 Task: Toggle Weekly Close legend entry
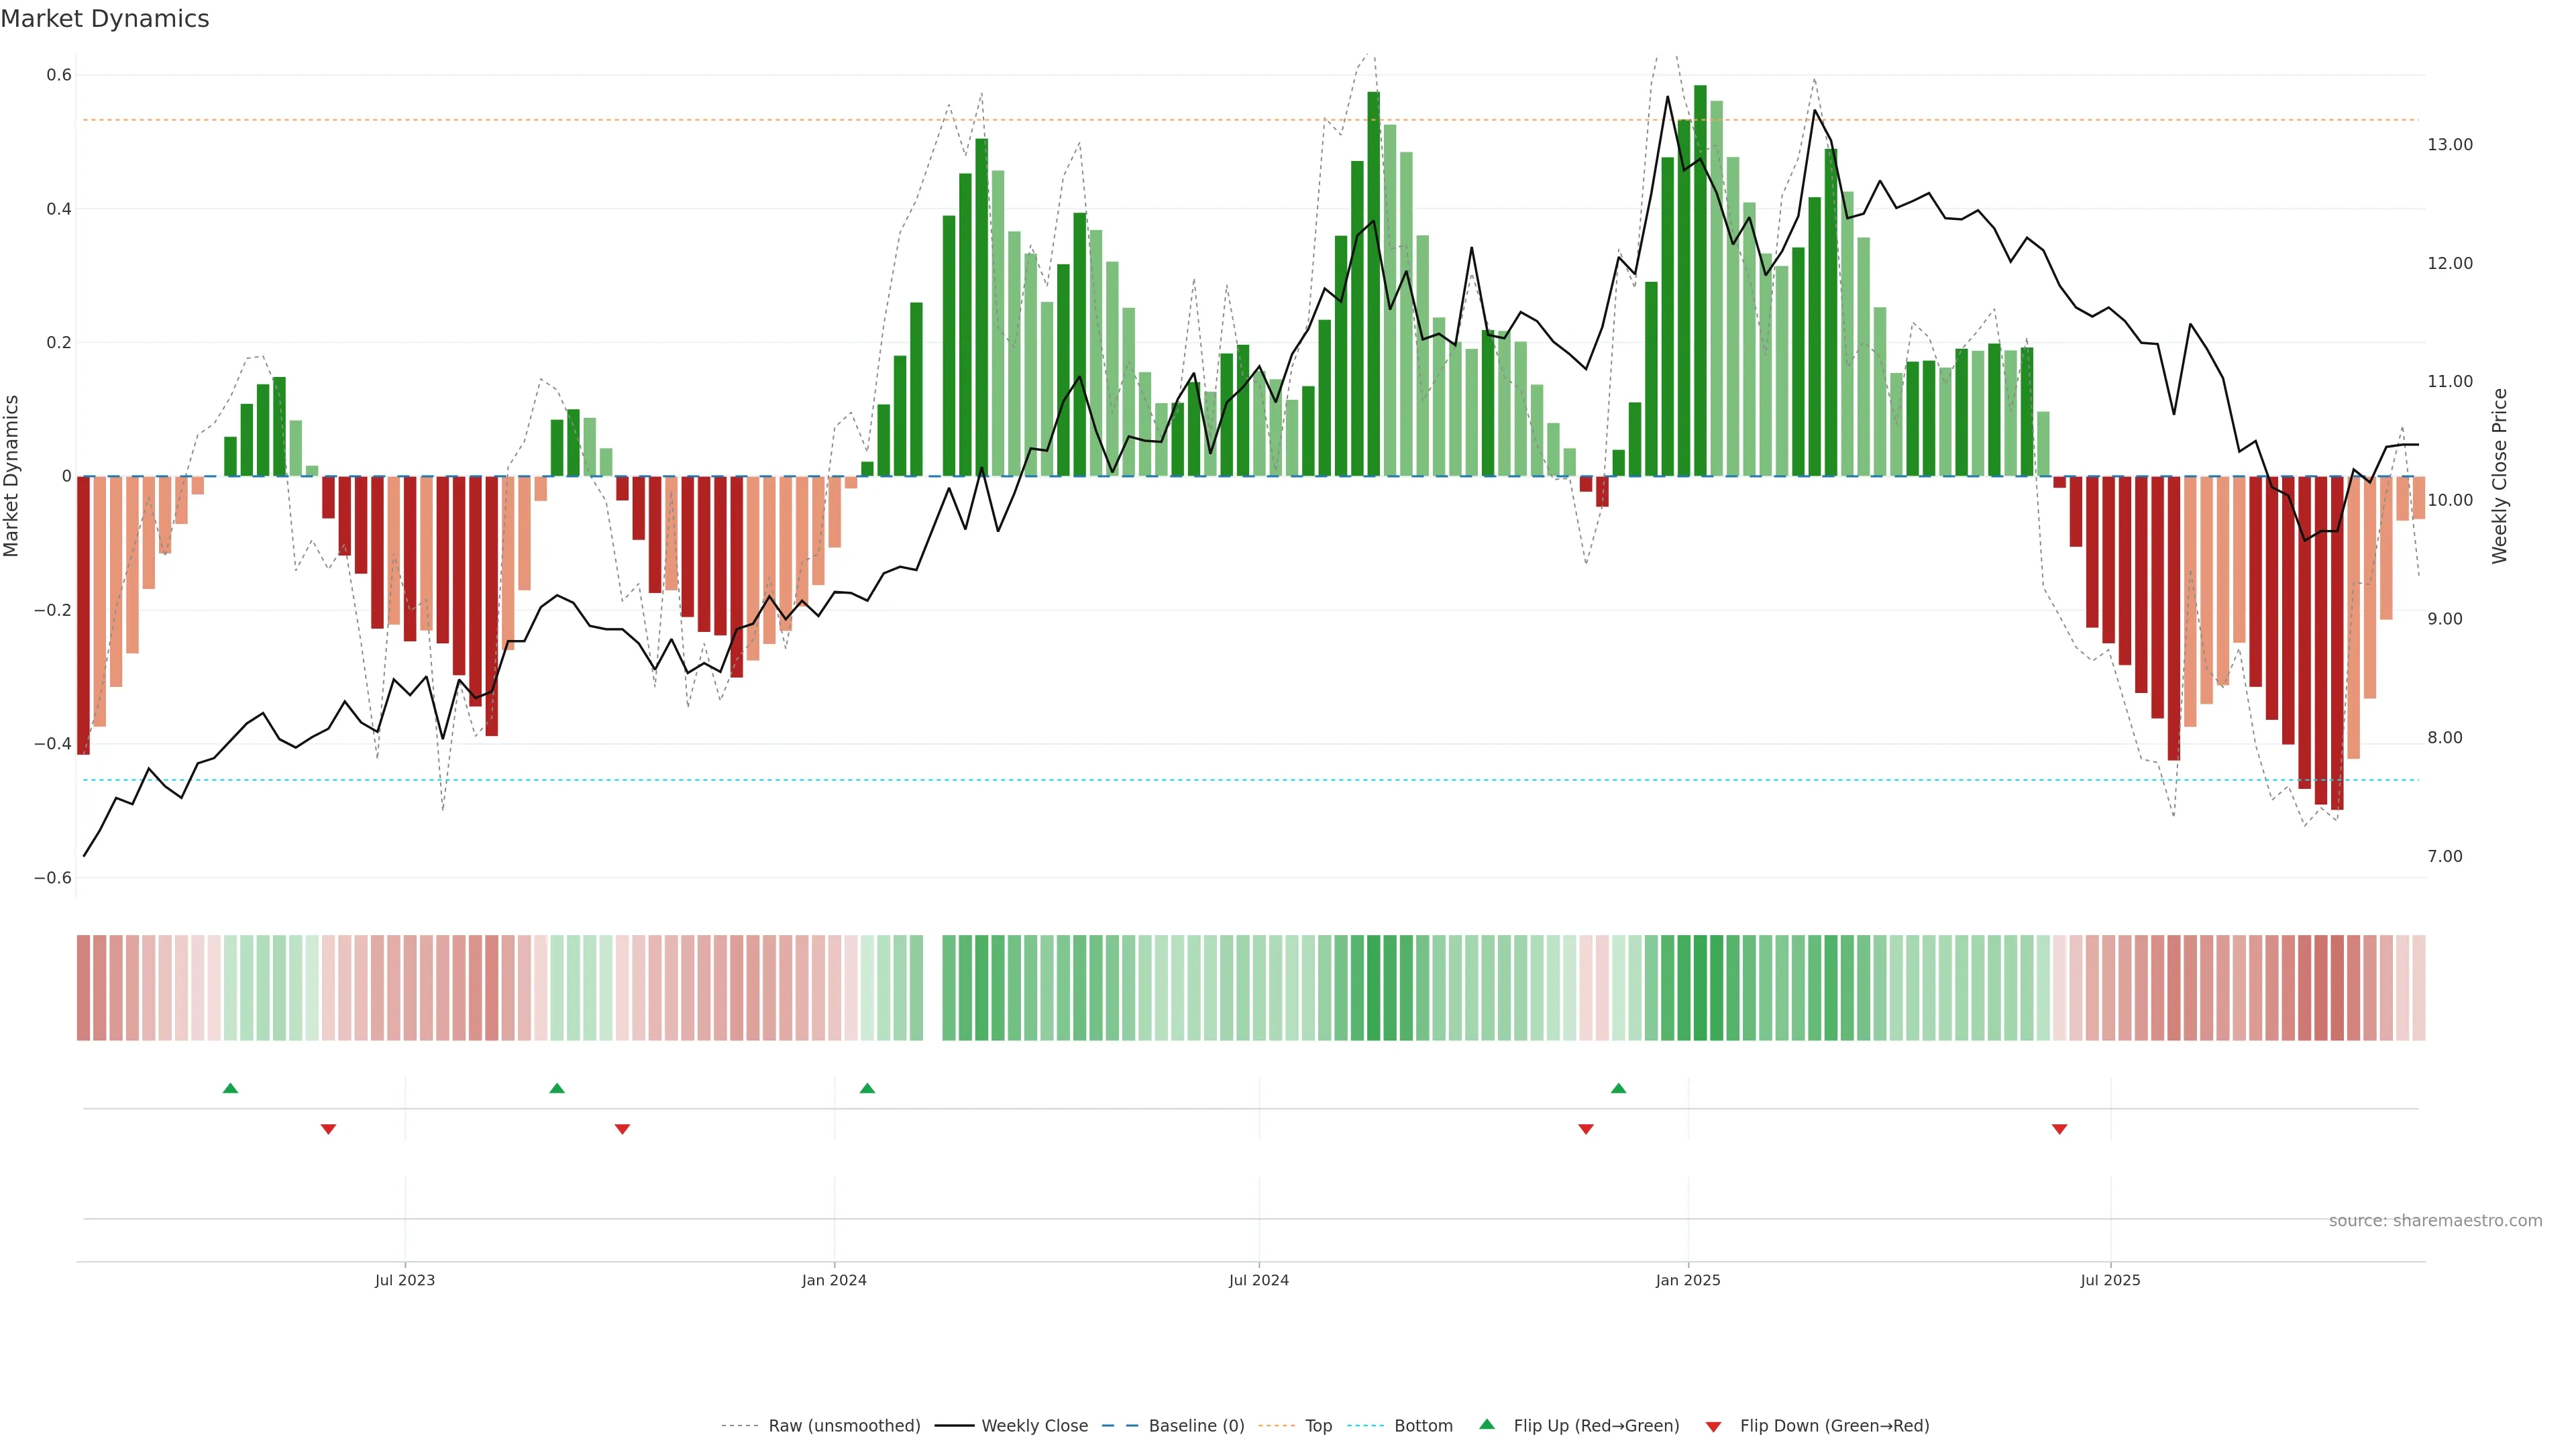click(x=1034, y=1426)
